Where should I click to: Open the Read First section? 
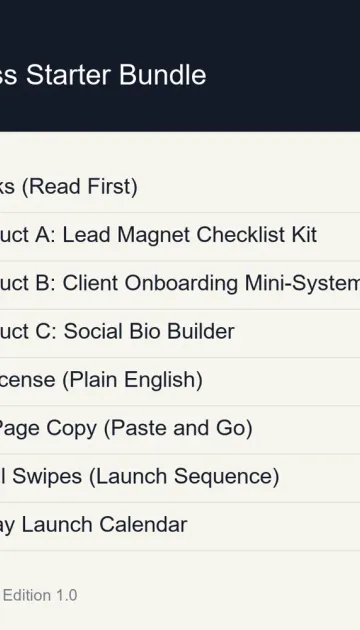(180, 187)
